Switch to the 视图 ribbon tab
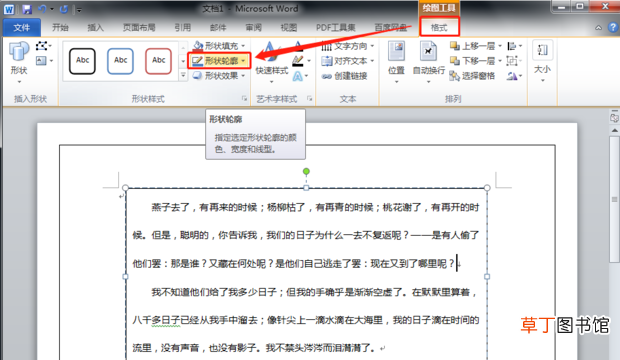Screen dimensions: 620x360 [x=289, y=27]
